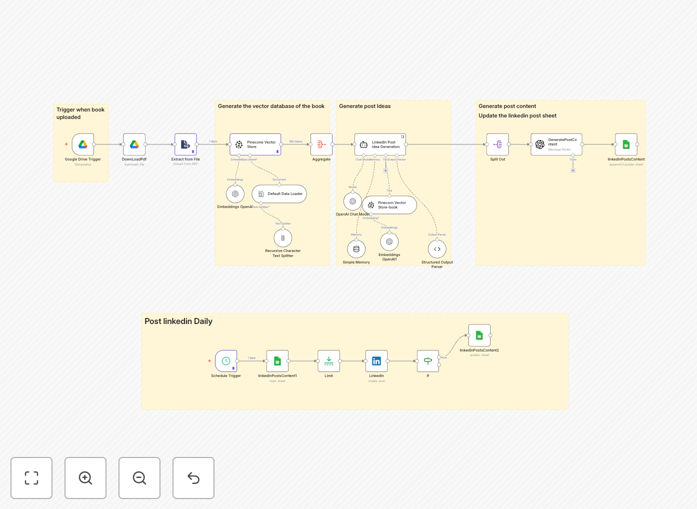
Task: Open the Limit node
Action: pos(328,361)
